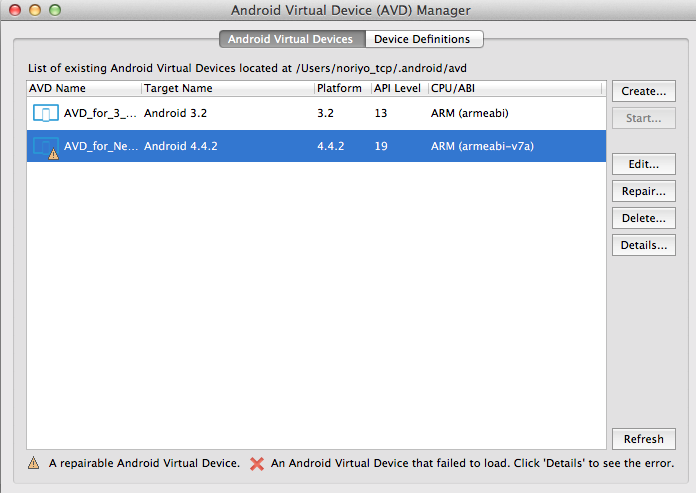Click the red X failed-to-load legend icon
Screen dimensions: 696x493
click(x=257, y=464)
